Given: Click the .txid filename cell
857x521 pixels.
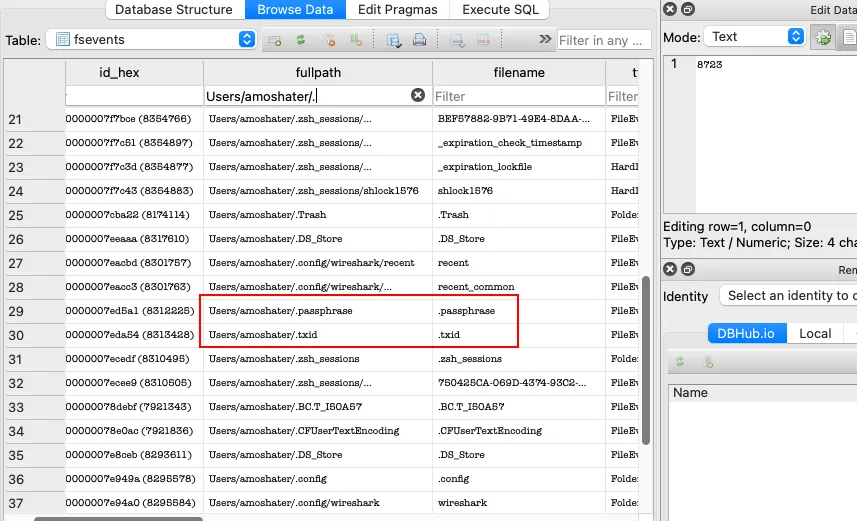Looking at the screenshot, I should [519, 335].
